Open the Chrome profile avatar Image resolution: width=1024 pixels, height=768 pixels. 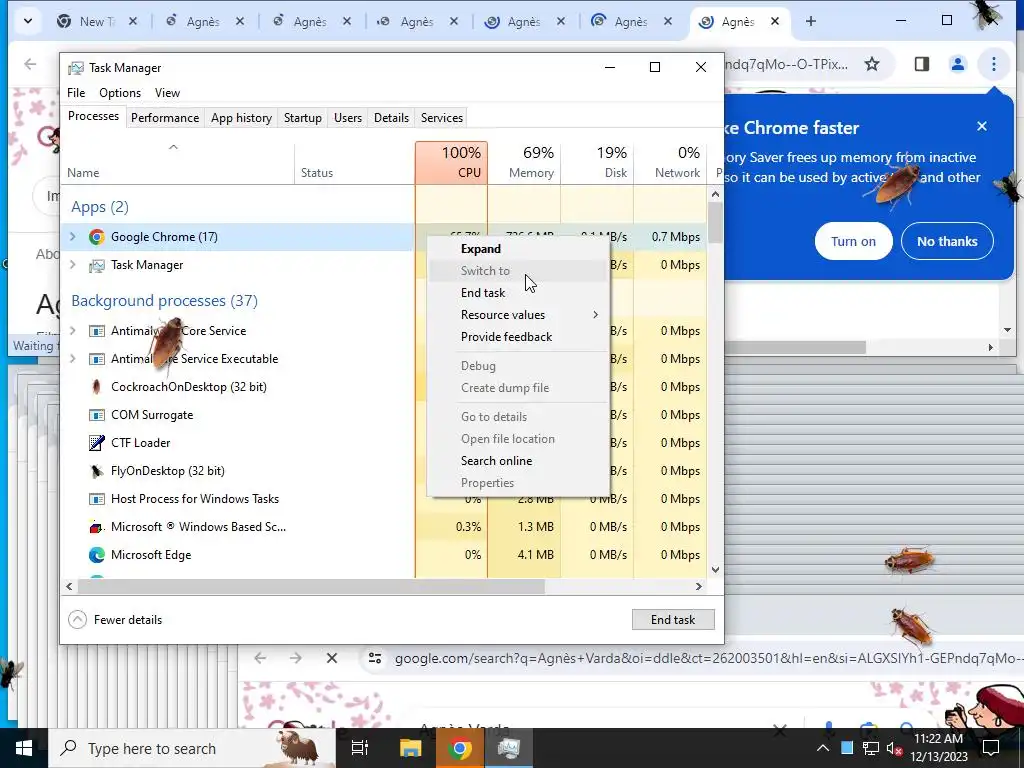click(x=957, y=64)
